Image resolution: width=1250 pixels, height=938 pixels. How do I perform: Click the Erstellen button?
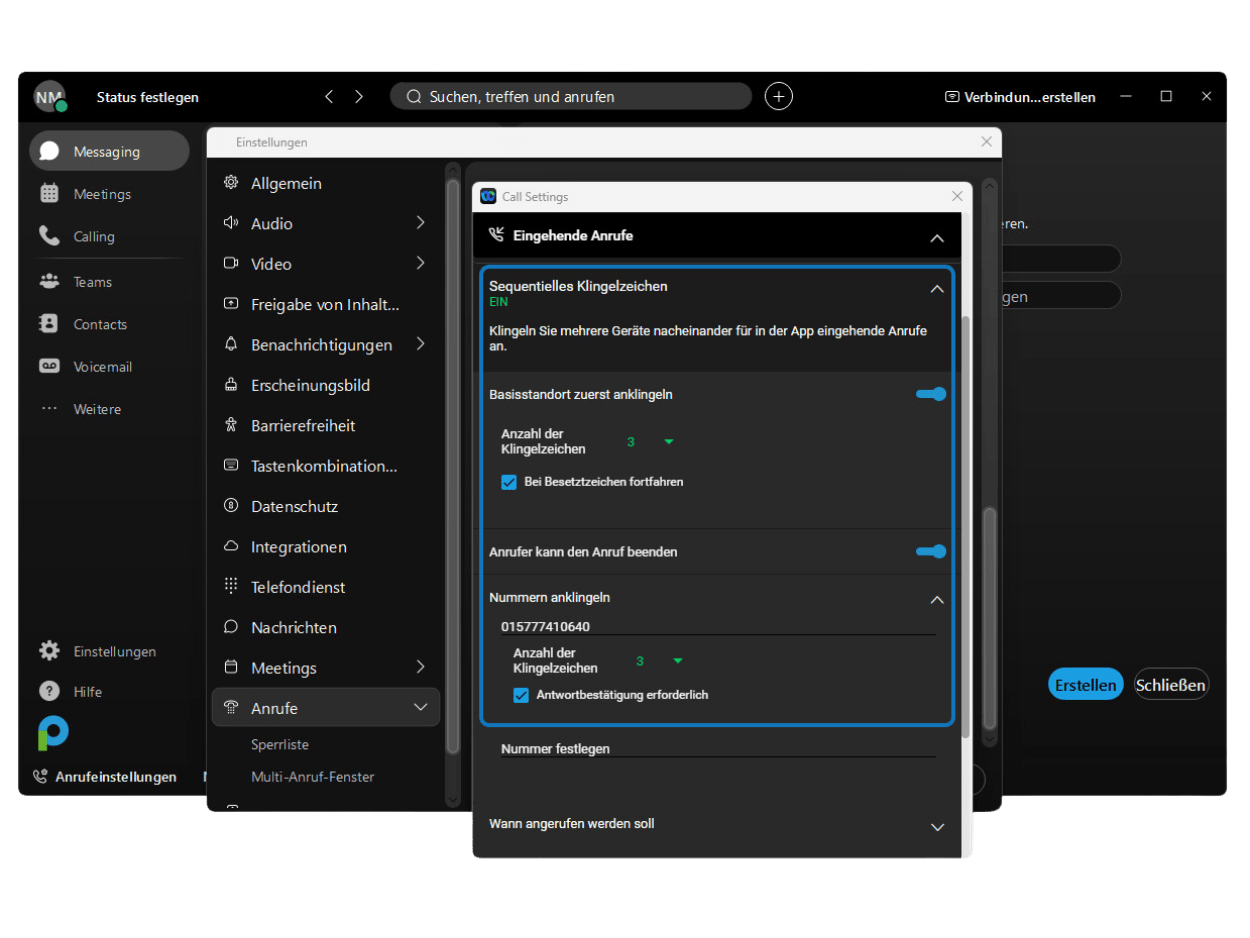tap(1085, 684)
